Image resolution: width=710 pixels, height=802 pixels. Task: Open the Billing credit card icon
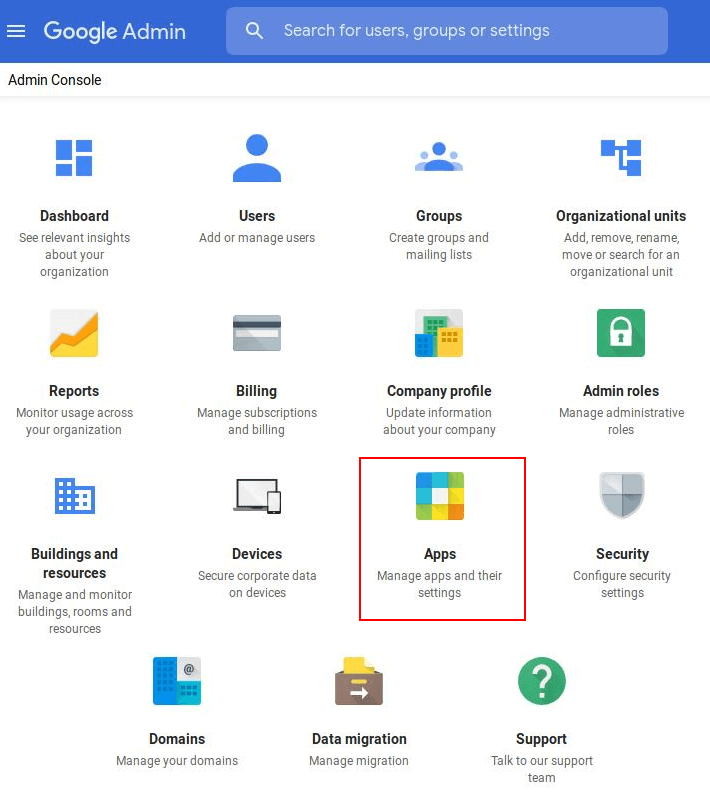(x=257, y=333)
